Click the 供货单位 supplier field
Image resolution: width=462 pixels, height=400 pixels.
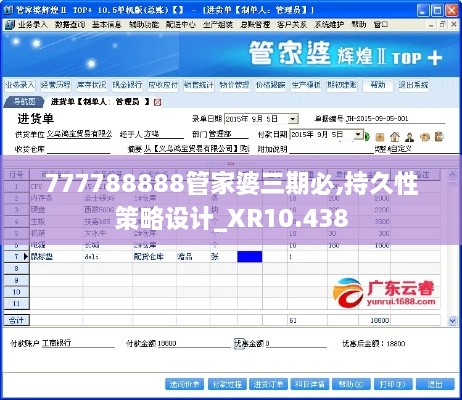tap(79, 134)
